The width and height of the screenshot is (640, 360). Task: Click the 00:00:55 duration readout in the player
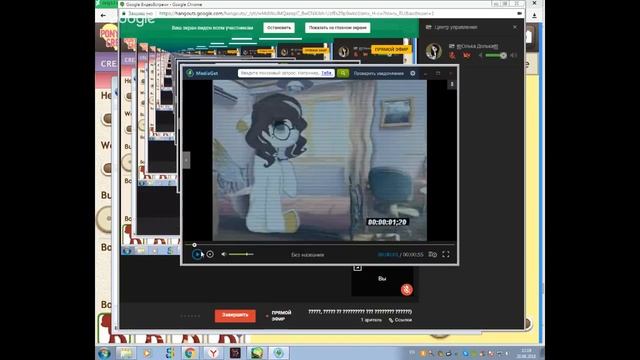point(413,255)
